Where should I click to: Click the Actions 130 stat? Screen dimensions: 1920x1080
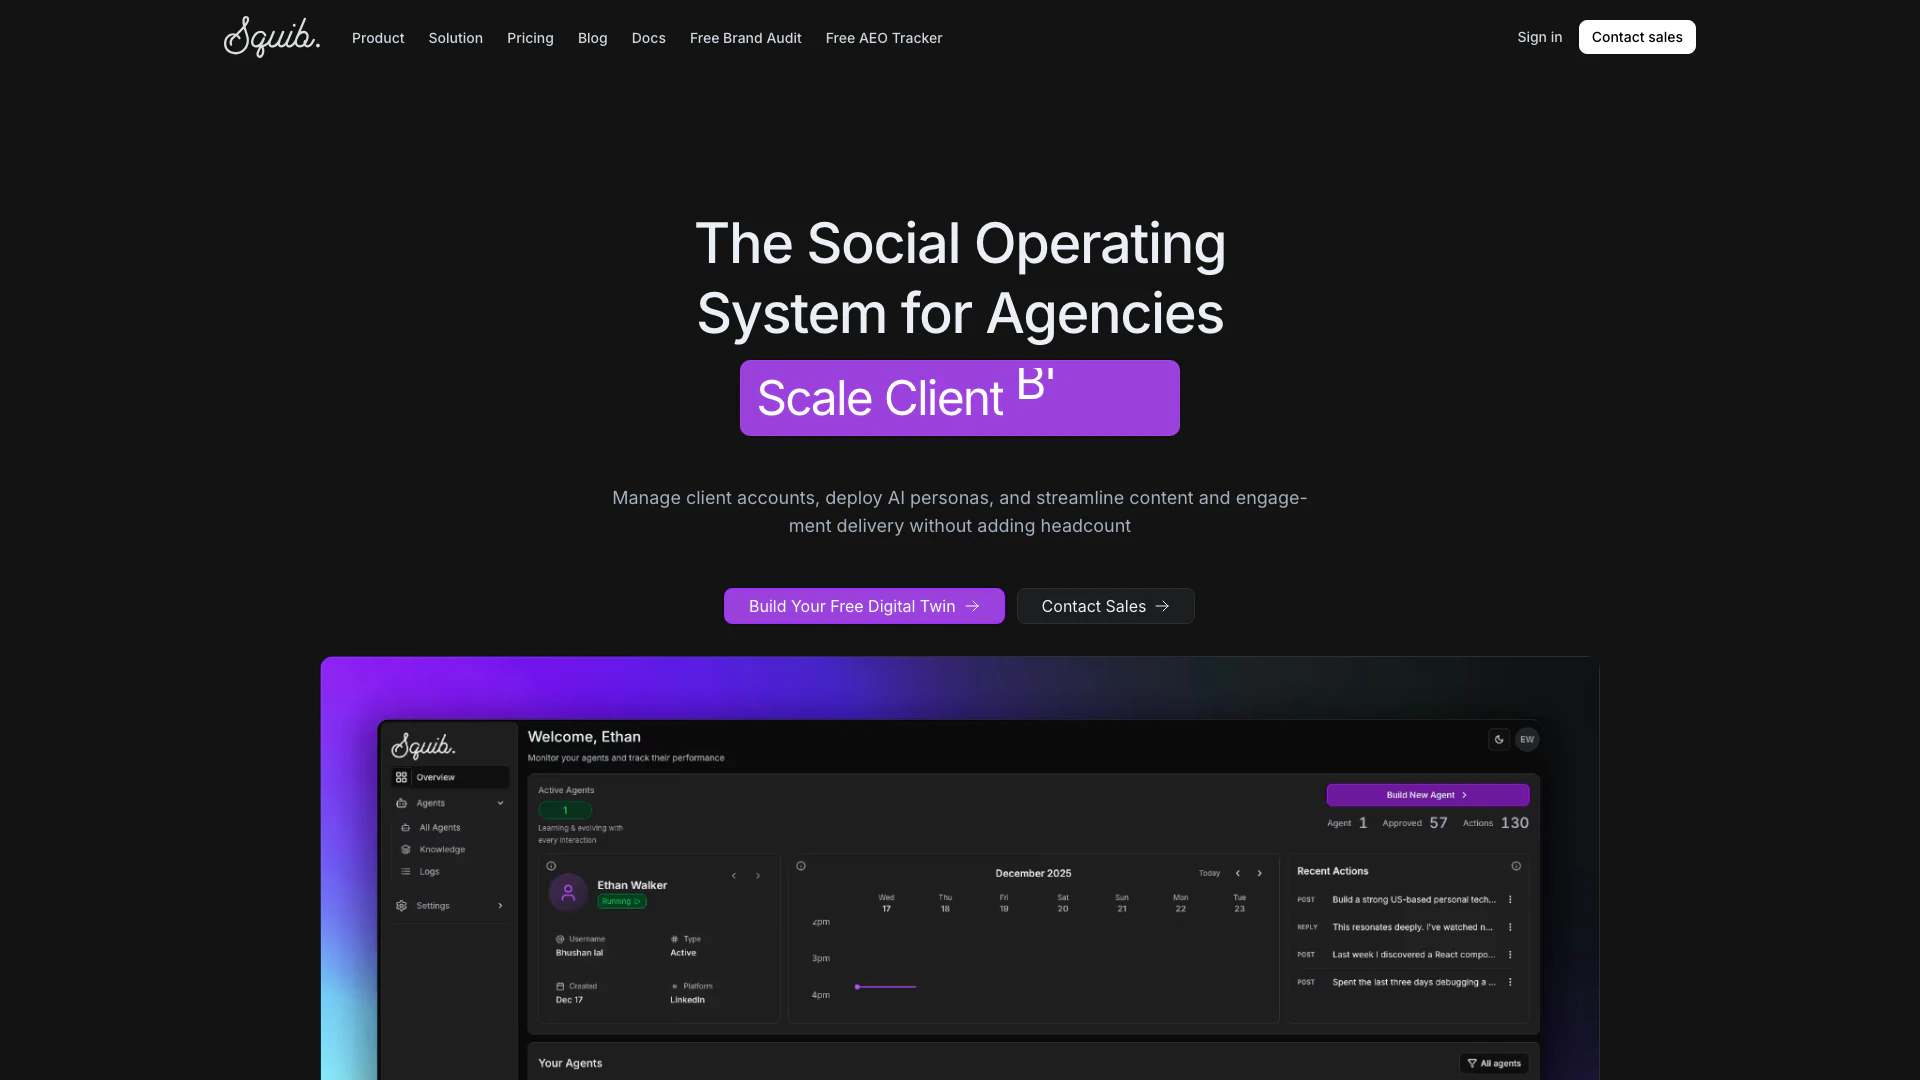tap(1496, 823)
